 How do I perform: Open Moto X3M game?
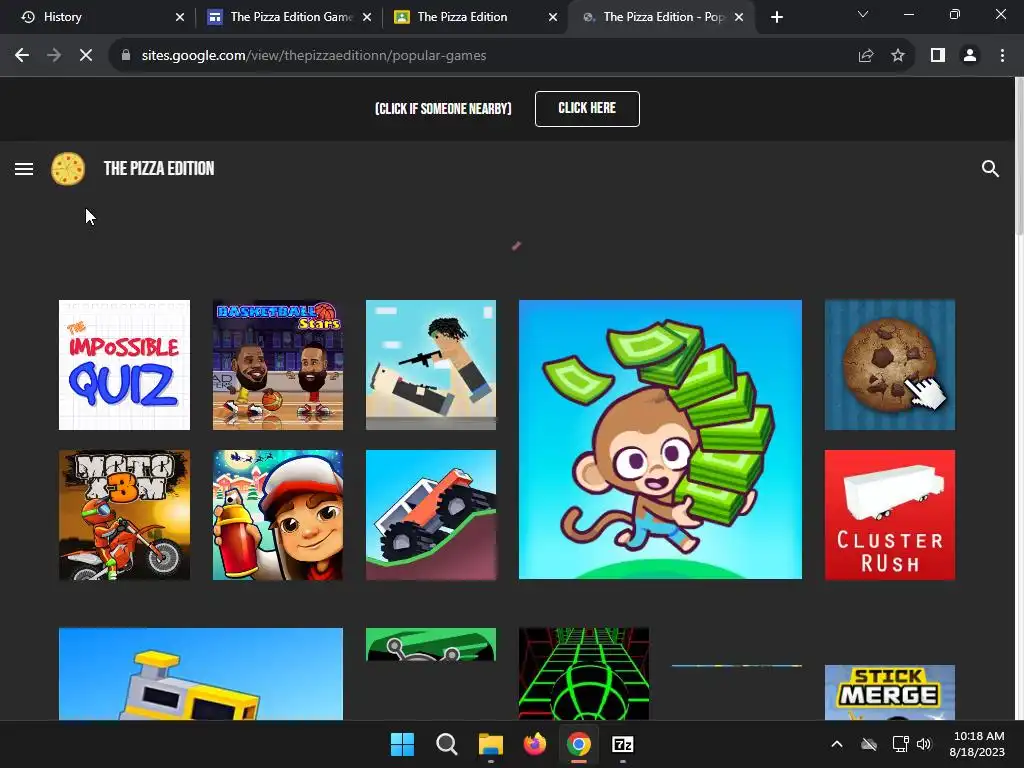pos(124,515)
